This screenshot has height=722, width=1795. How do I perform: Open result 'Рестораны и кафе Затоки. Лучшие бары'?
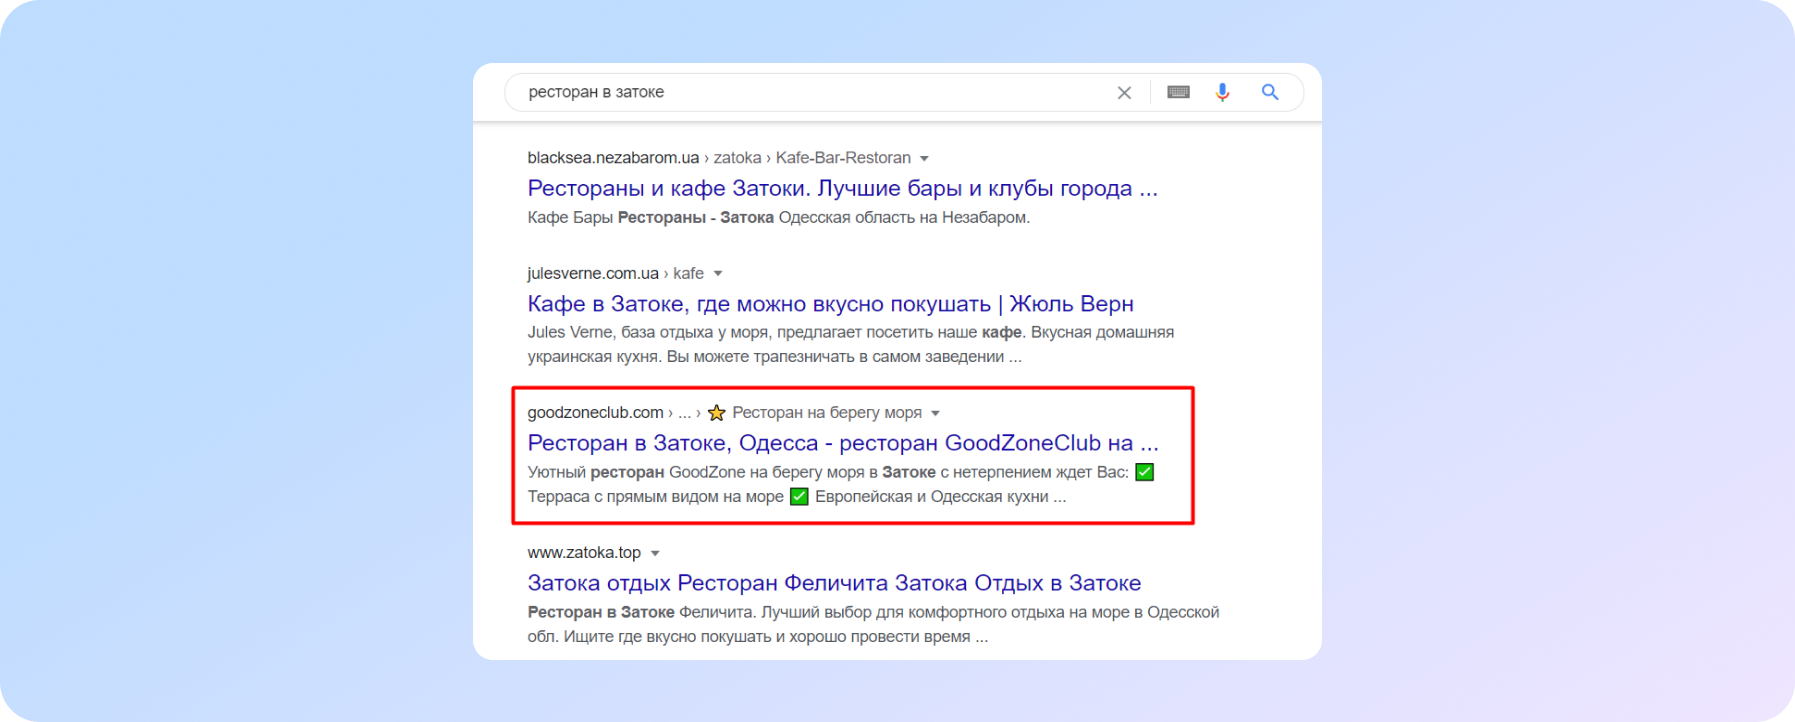pos(842,188)
